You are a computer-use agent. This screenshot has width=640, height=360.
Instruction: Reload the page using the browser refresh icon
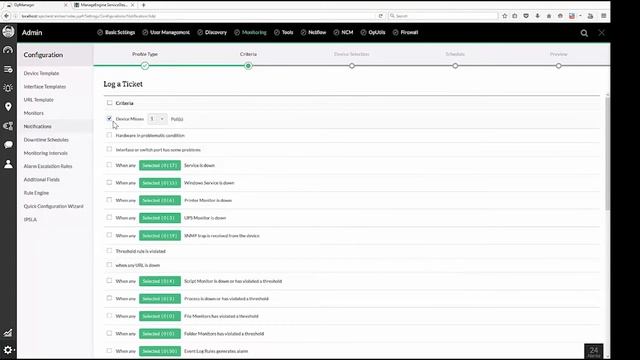(380, 16)
